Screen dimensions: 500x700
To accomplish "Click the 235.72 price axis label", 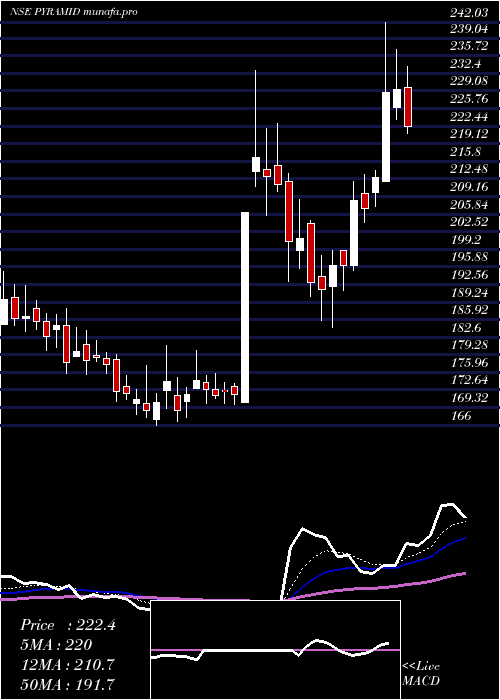I will (x=469, y=47).
